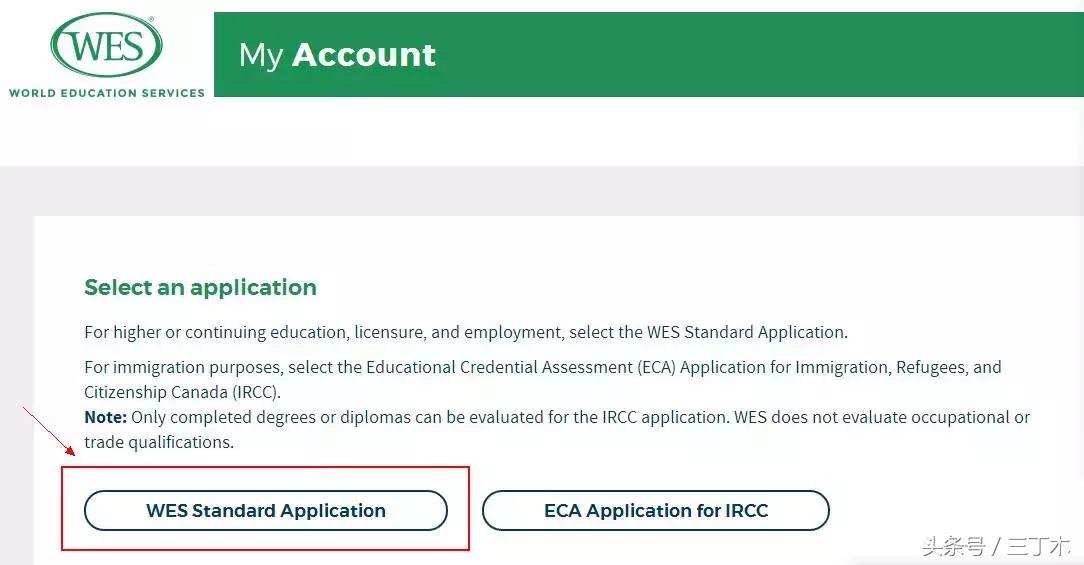This screenshot has width=1084, height=565.
Task: Click the Citizenship Canada (IRCC) text line
Action: pyautogui.click(x=182, y=392)
